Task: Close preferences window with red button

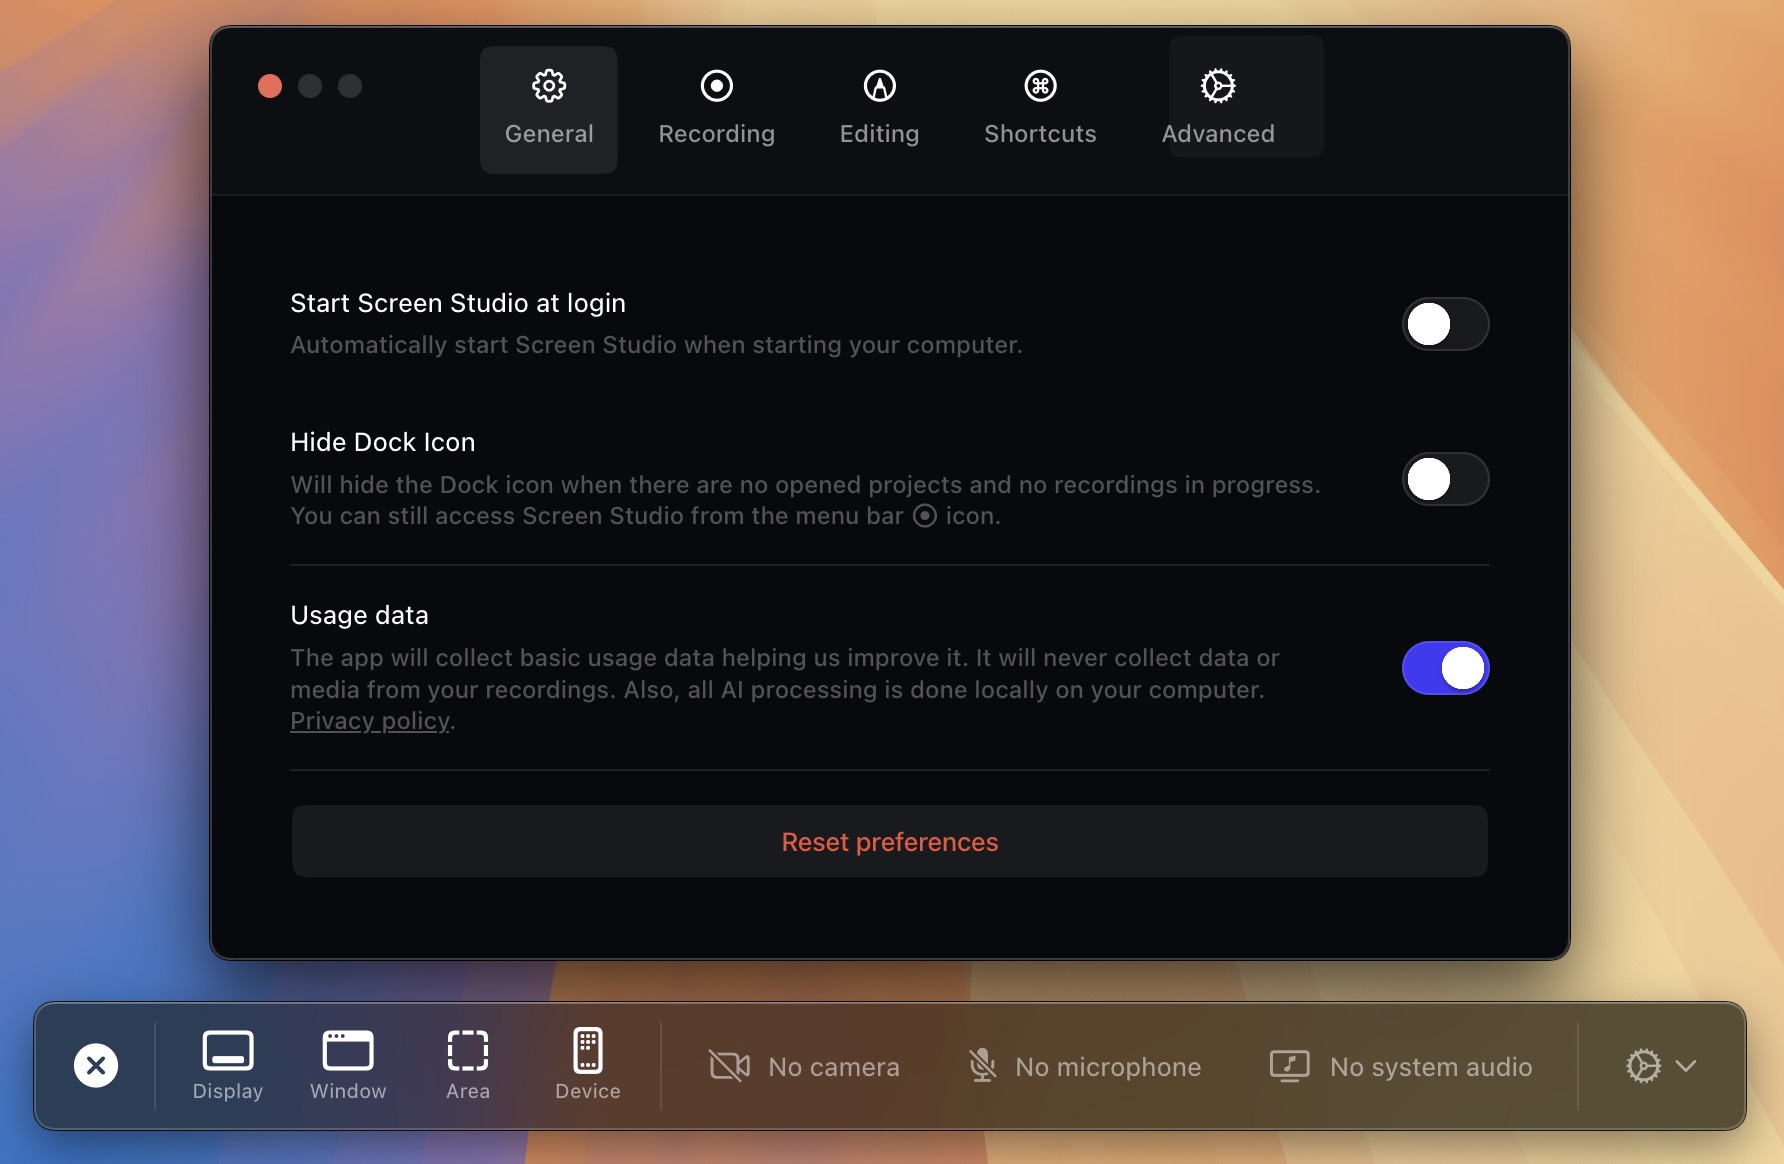Action: 270,86
